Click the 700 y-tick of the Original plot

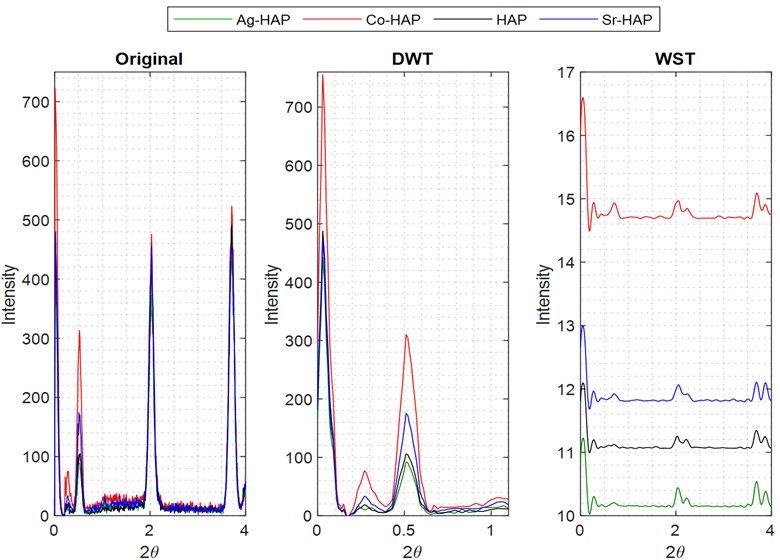35,102
